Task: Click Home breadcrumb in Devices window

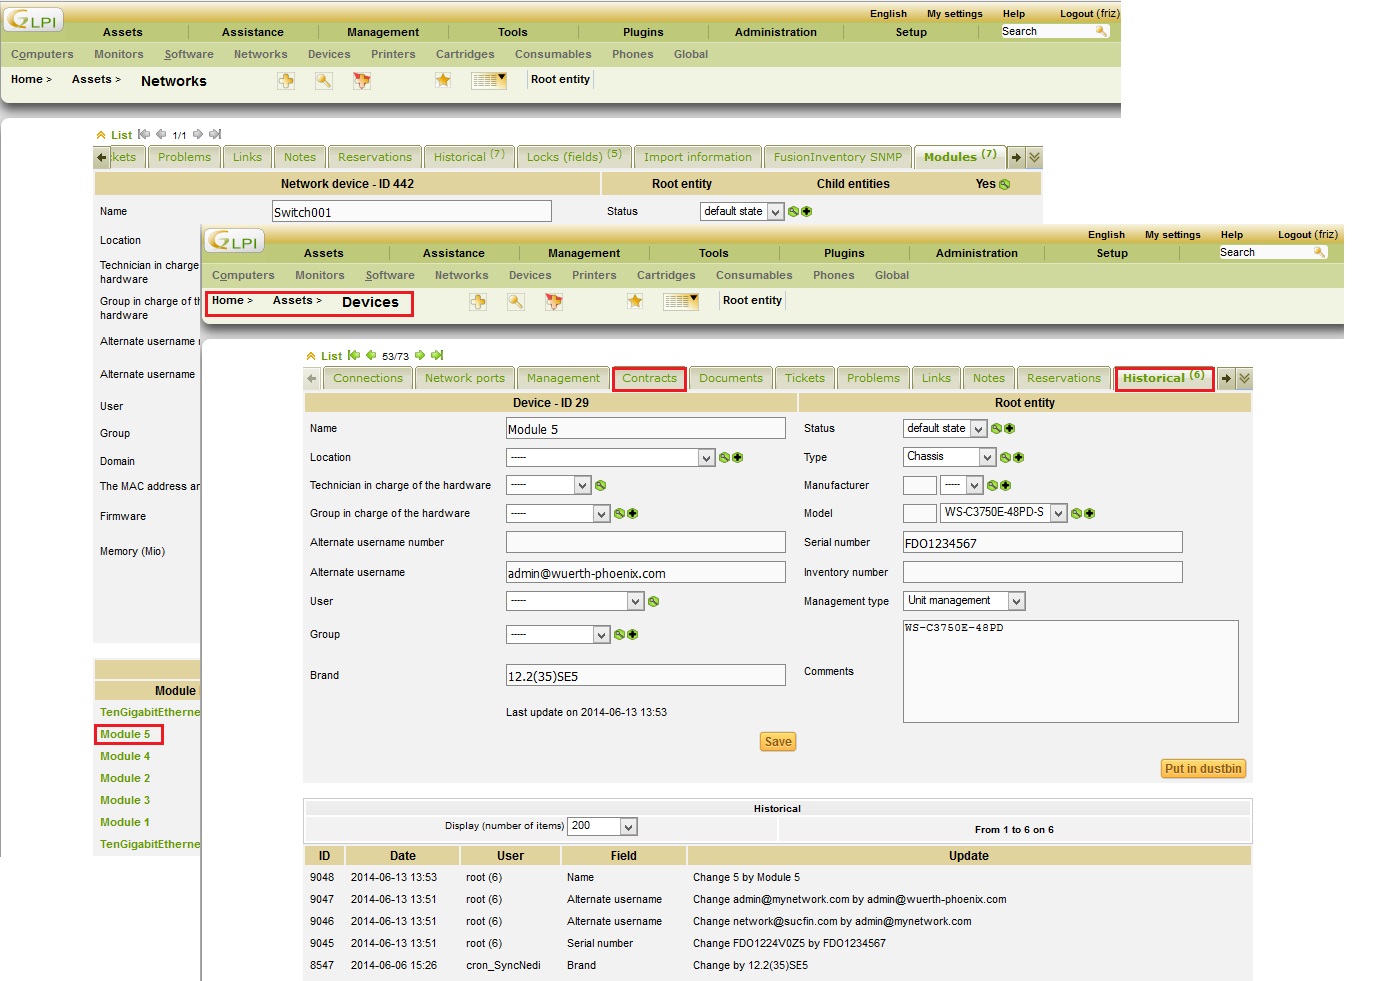Action: click(x=227, y=300)
